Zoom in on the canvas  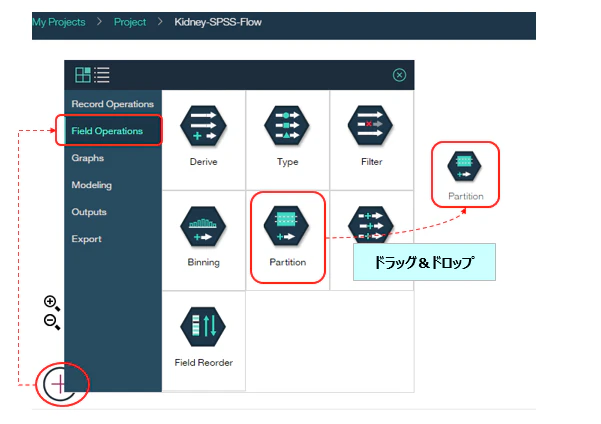52,303
